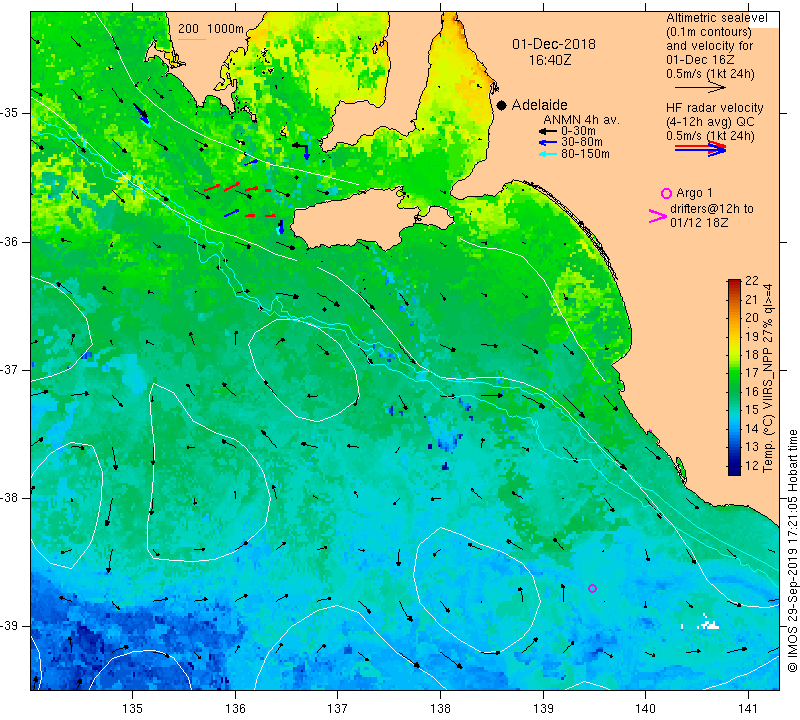
Task: Click the 01-Dec-2018 date label
Action: click(x=554, y=44)
